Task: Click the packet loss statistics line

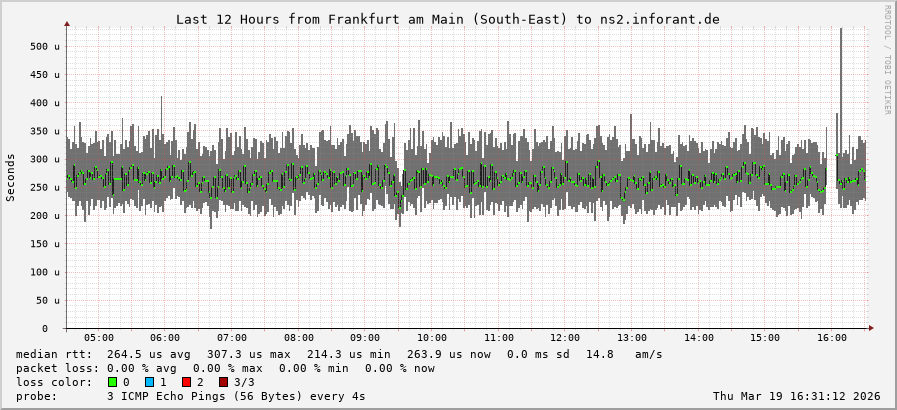Action: point(225,368)
